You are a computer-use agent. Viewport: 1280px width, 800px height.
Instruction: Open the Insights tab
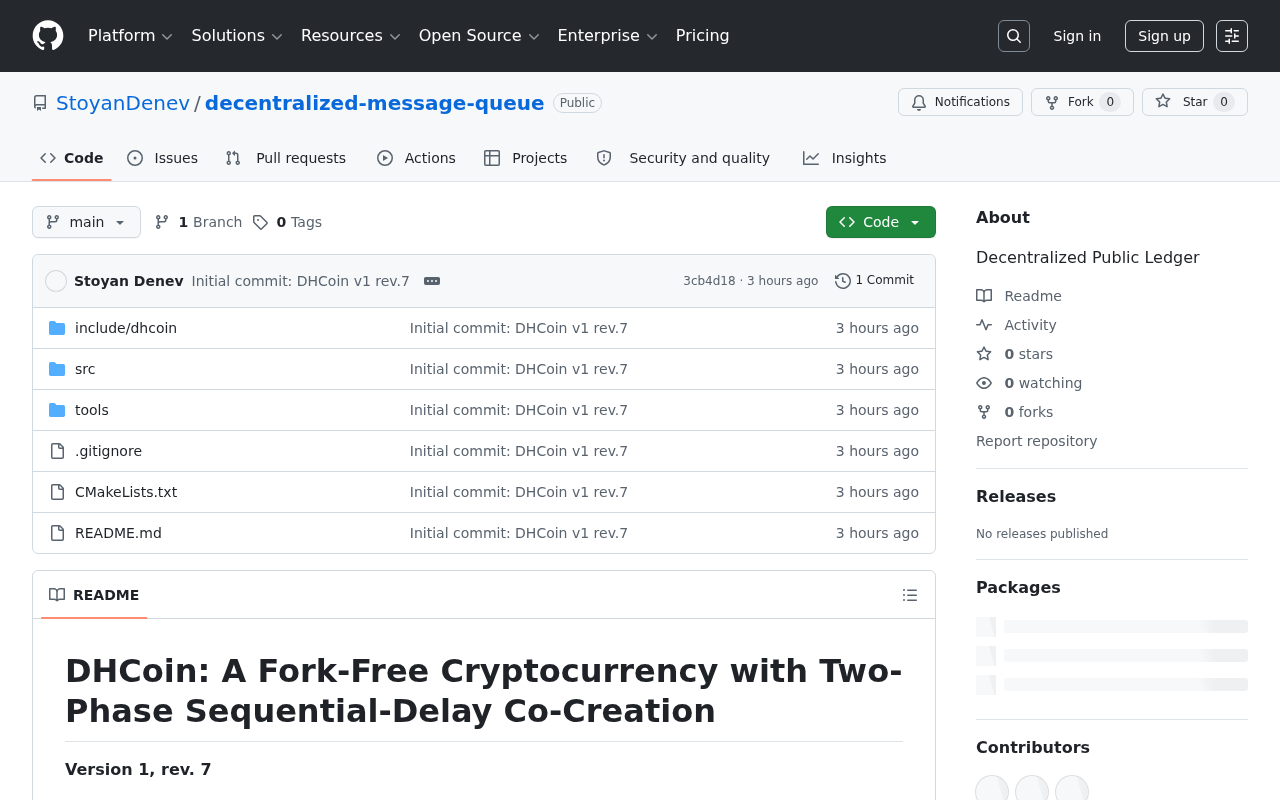[845, 158]
